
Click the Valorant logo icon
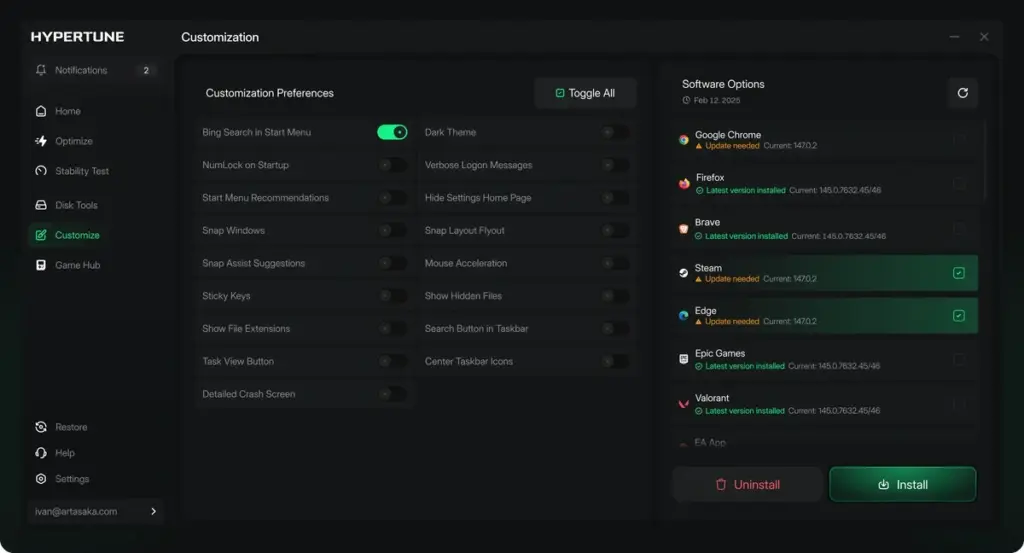[x=683, y=404]
